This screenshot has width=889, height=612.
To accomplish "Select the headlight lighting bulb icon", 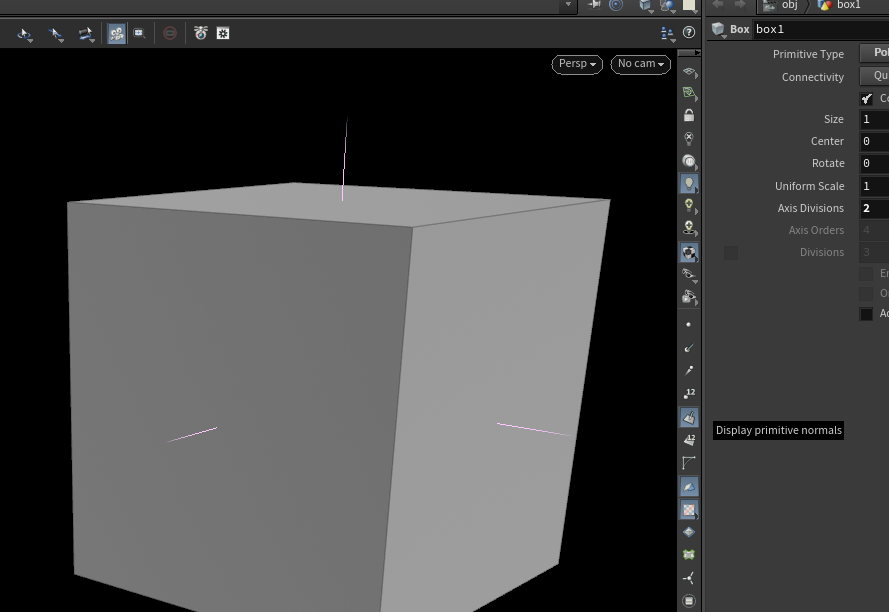I will coord(689,184).
